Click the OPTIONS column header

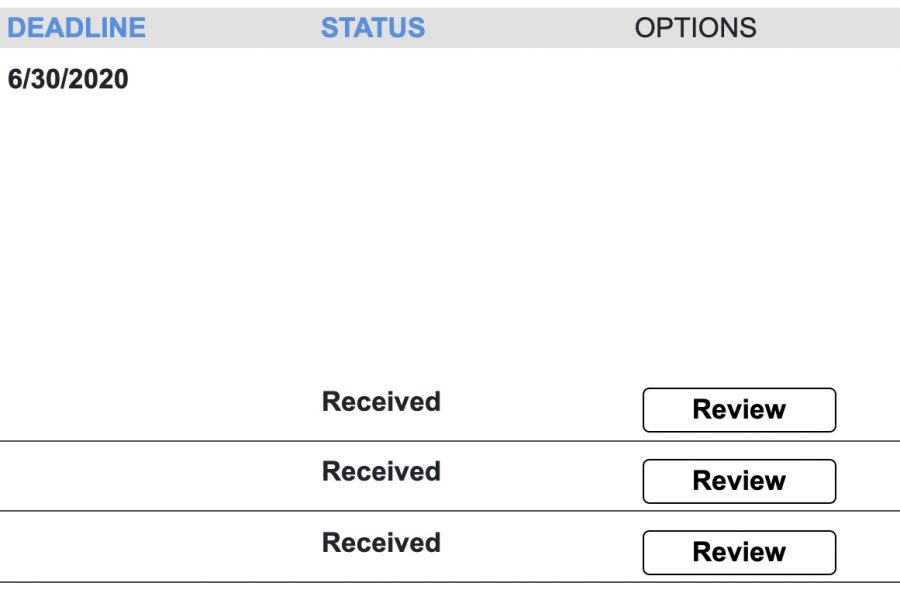[696, 28]
